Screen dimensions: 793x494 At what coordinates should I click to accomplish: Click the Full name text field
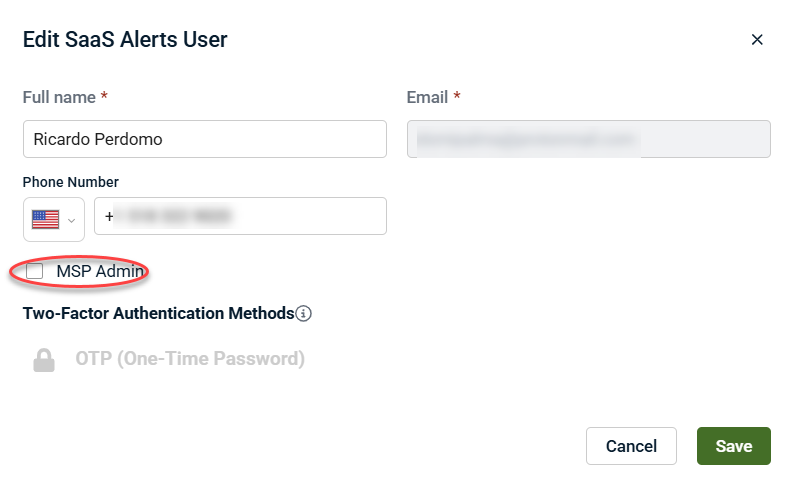coord(204,139)
